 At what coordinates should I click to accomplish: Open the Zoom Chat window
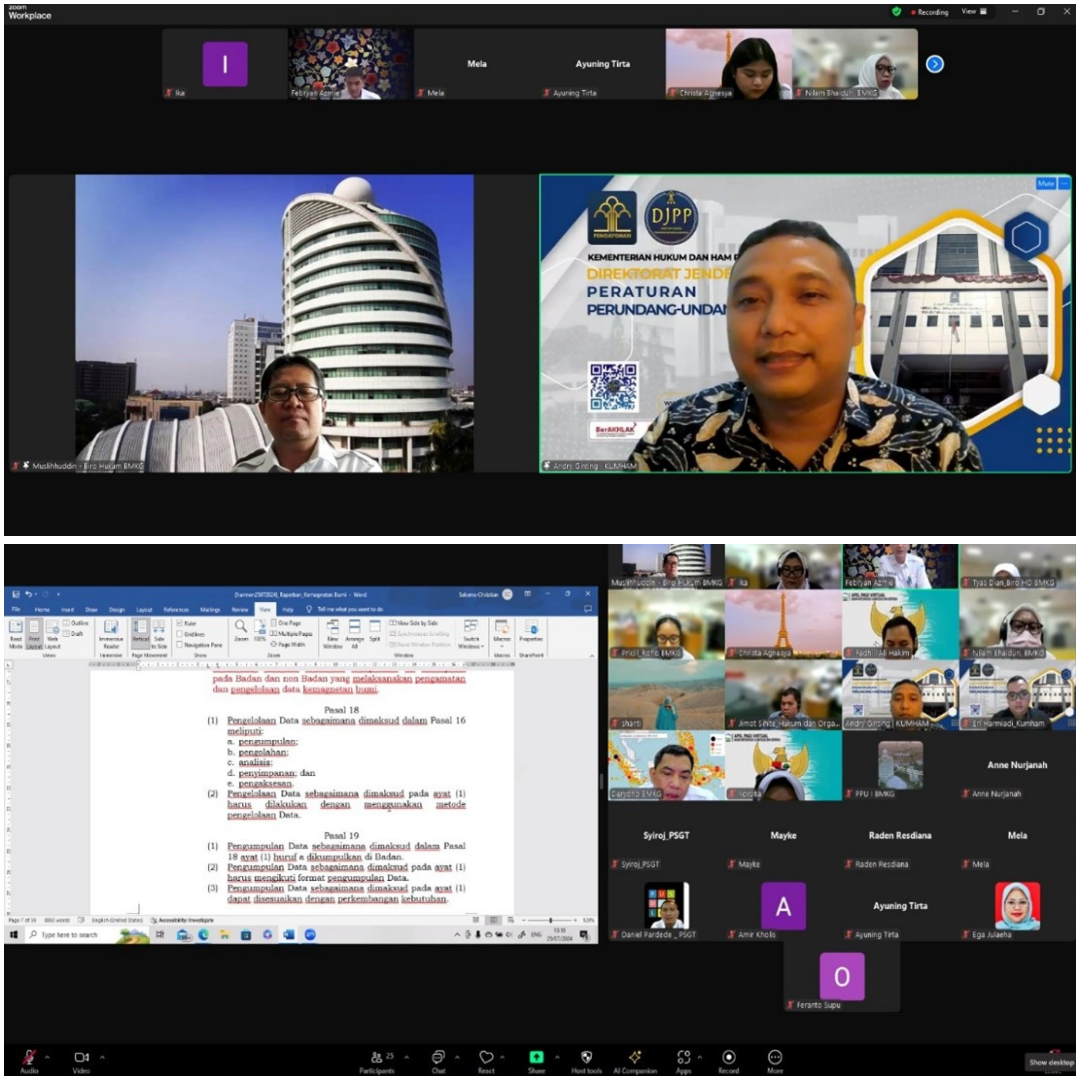click(x=437, y=1057)
